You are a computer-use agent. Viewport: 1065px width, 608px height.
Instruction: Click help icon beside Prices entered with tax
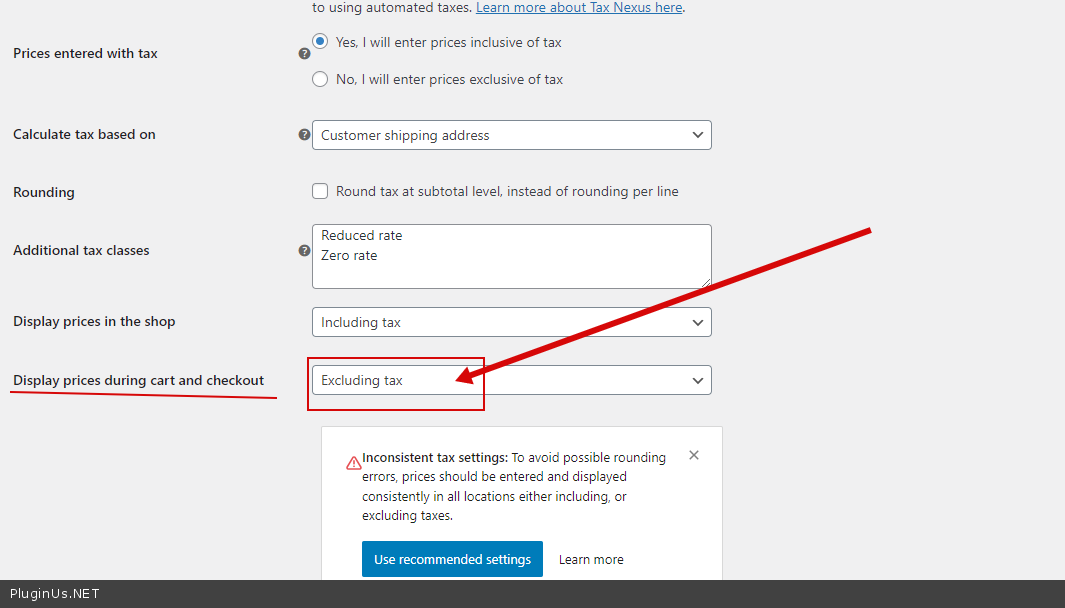pyautogui.click(x=304, y=54)
